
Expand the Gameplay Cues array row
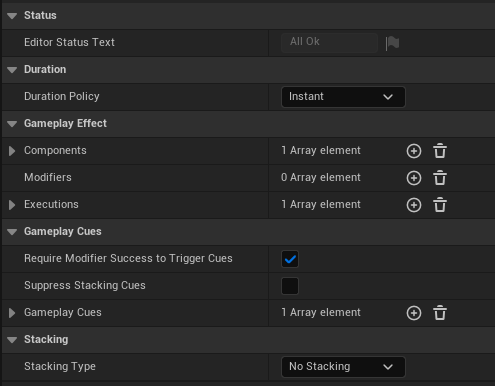[12, 313]
